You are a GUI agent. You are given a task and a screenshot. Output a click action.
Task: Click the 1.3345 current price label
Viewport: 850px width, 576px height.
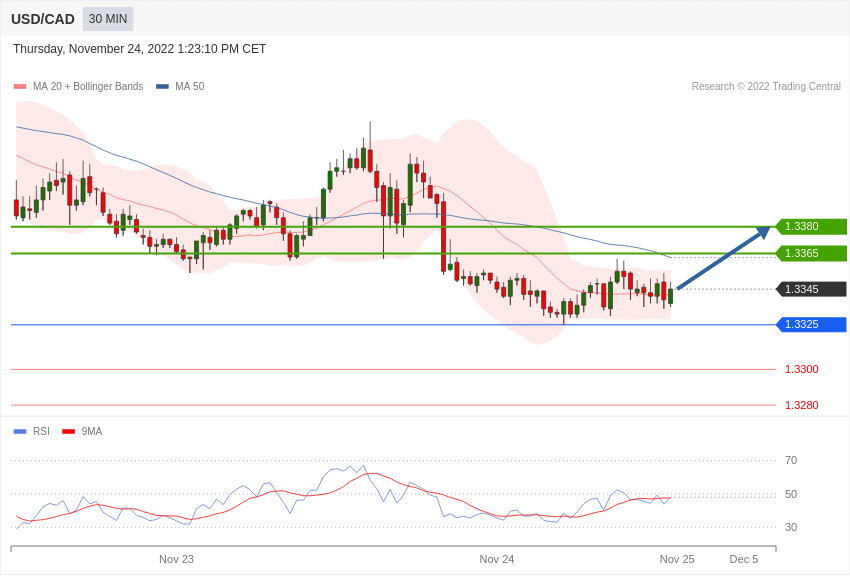pos(812,289)
